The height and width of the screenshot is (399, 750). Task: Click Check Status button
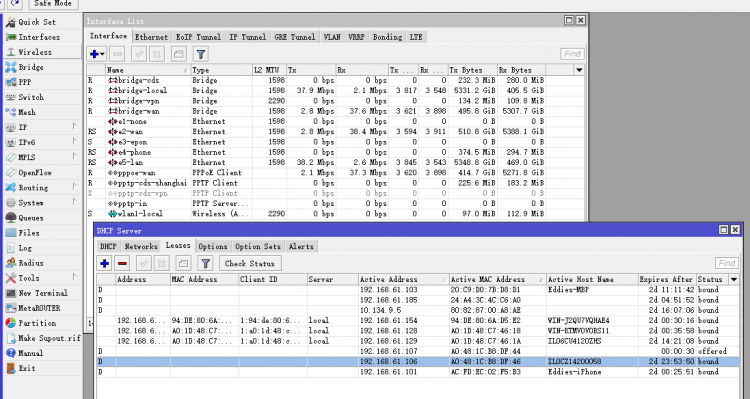[250, 263]
